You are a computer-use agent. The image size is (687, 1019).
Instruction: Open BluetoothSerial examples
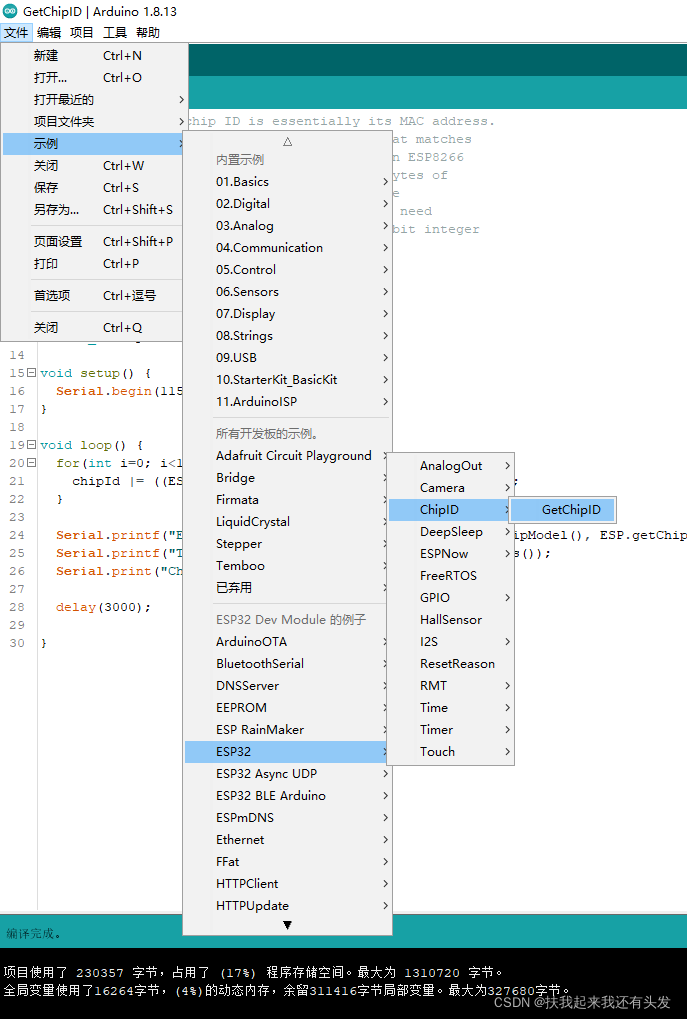tap(287, 664)
